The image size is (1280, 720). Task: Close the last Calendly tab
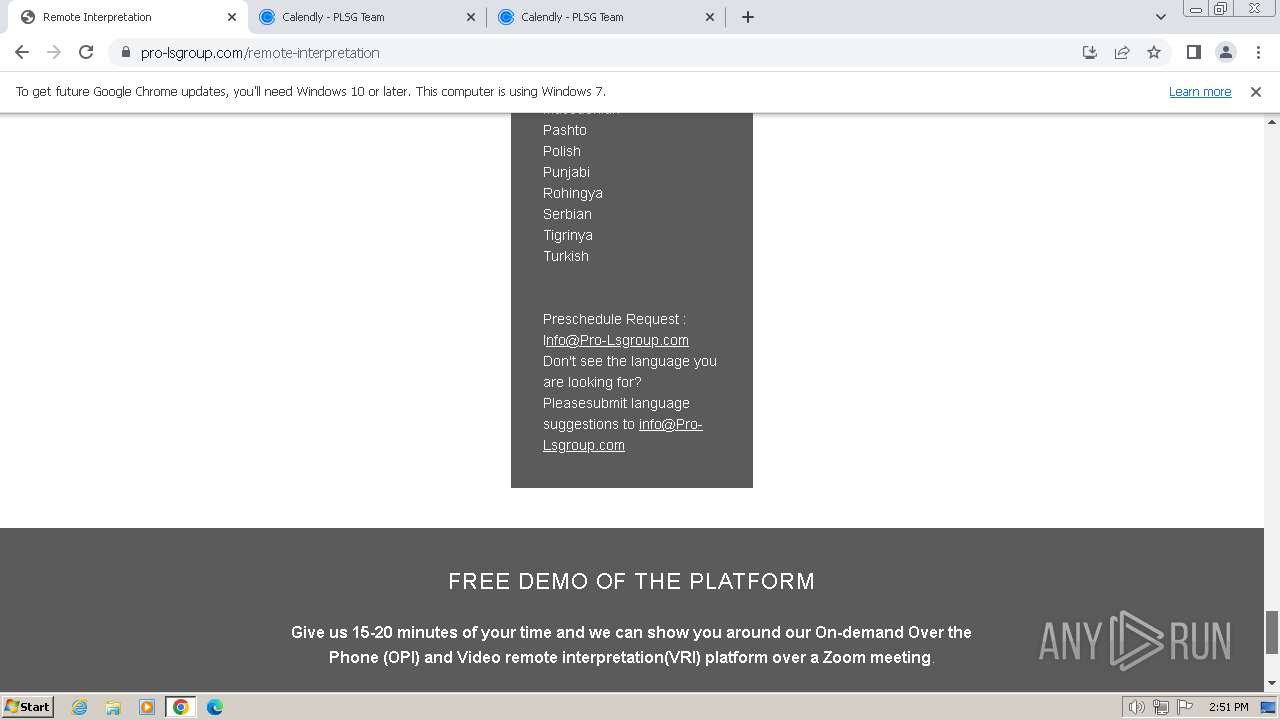(710, 17)
